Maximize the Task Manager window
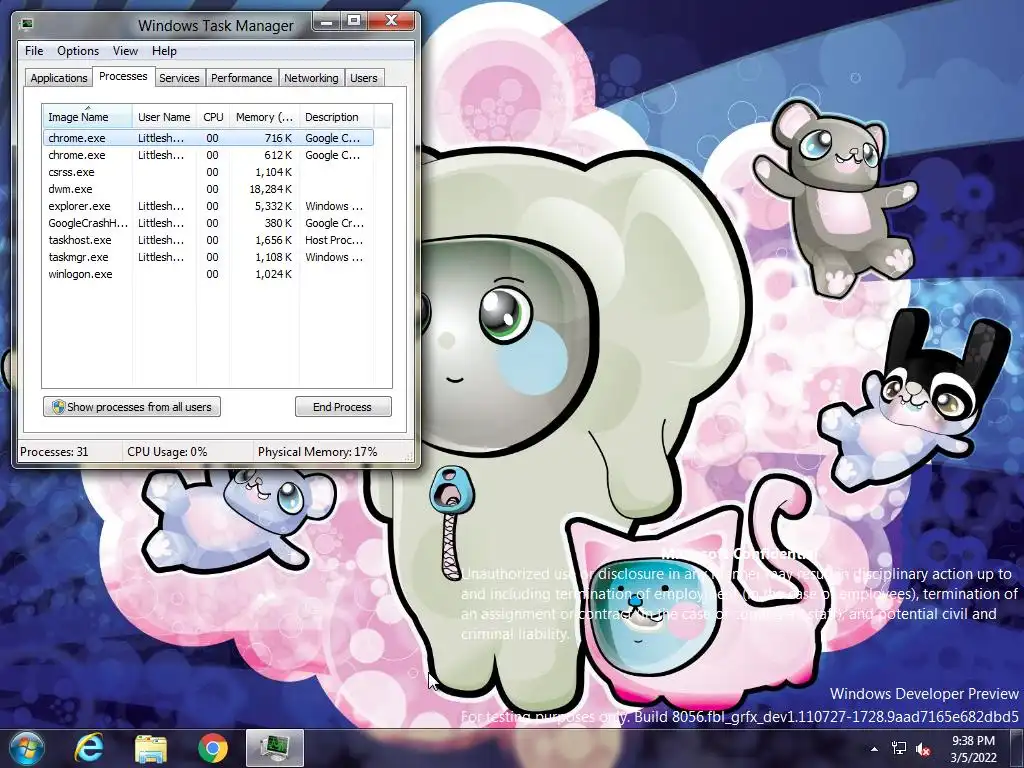 354,22
